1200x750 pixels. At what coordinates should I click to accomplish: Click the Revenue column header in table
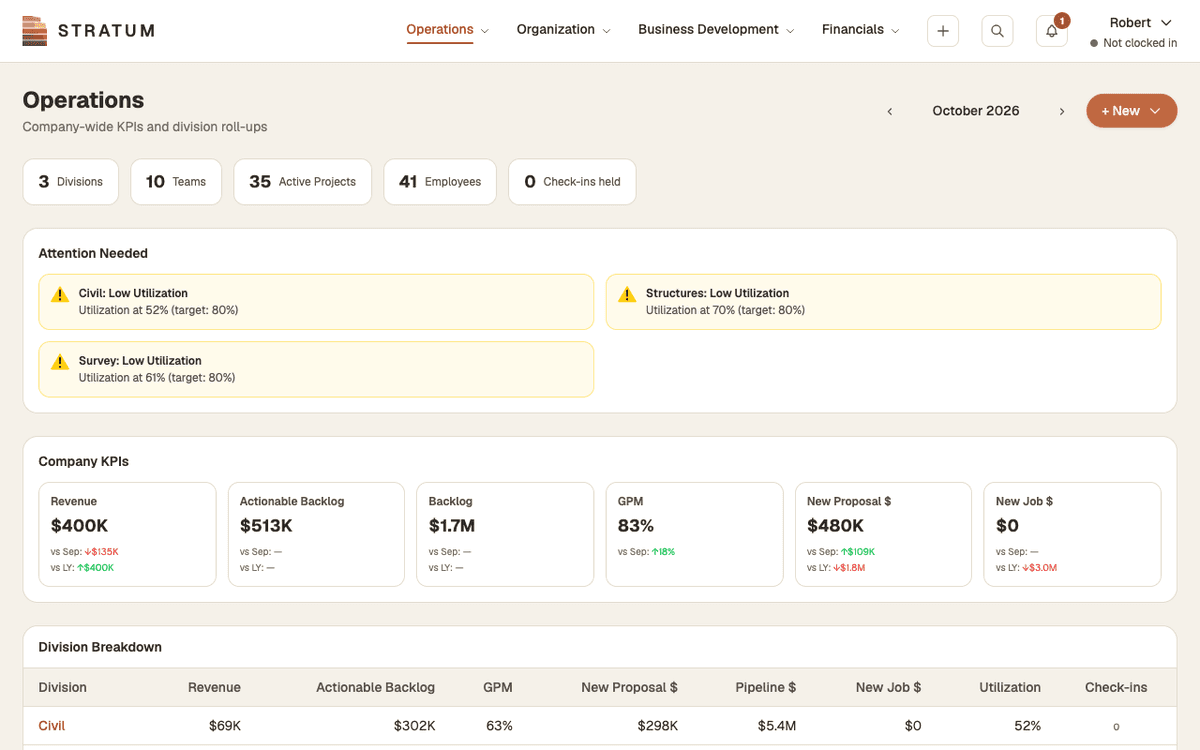click(214, 688)
